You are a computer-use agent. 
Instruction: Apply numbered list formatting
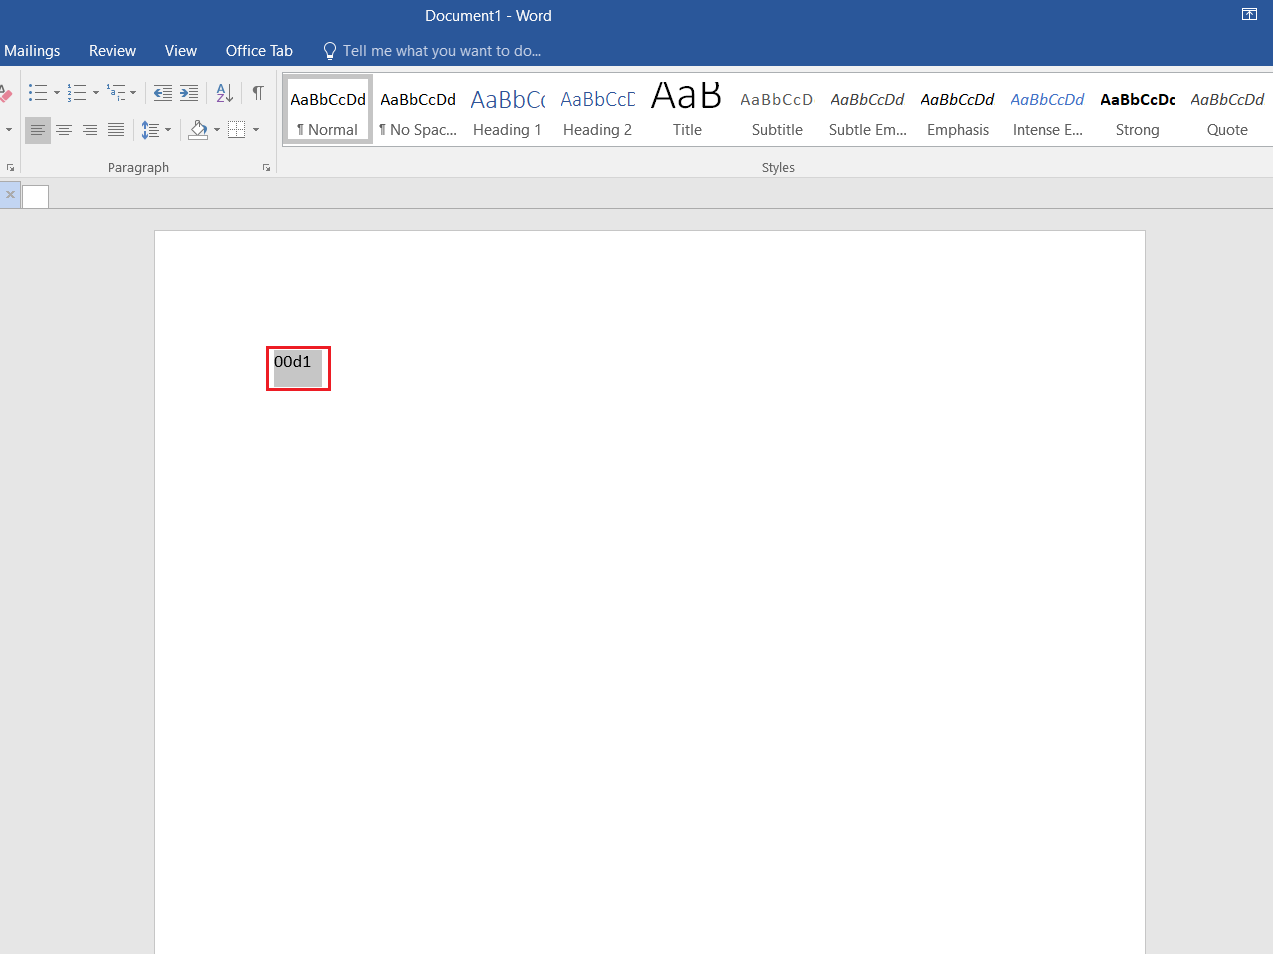pyautogui.click(x=77, y=93)
